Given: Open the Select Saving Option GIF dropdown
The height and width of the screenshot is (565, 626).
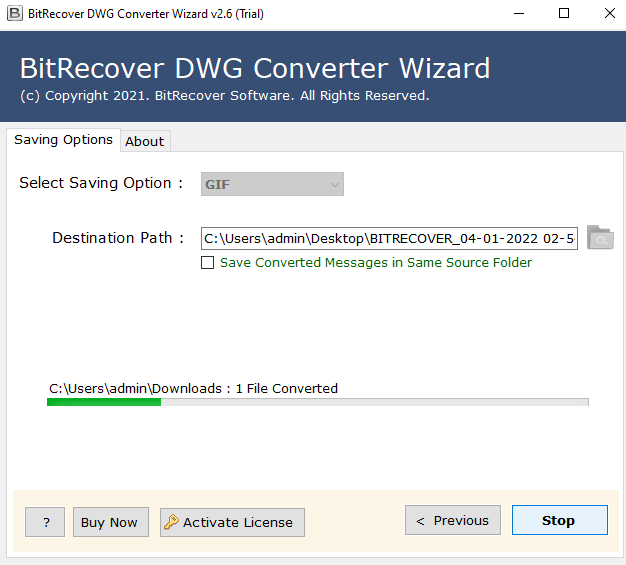Looking at the screenshot, I should (272, 184).
